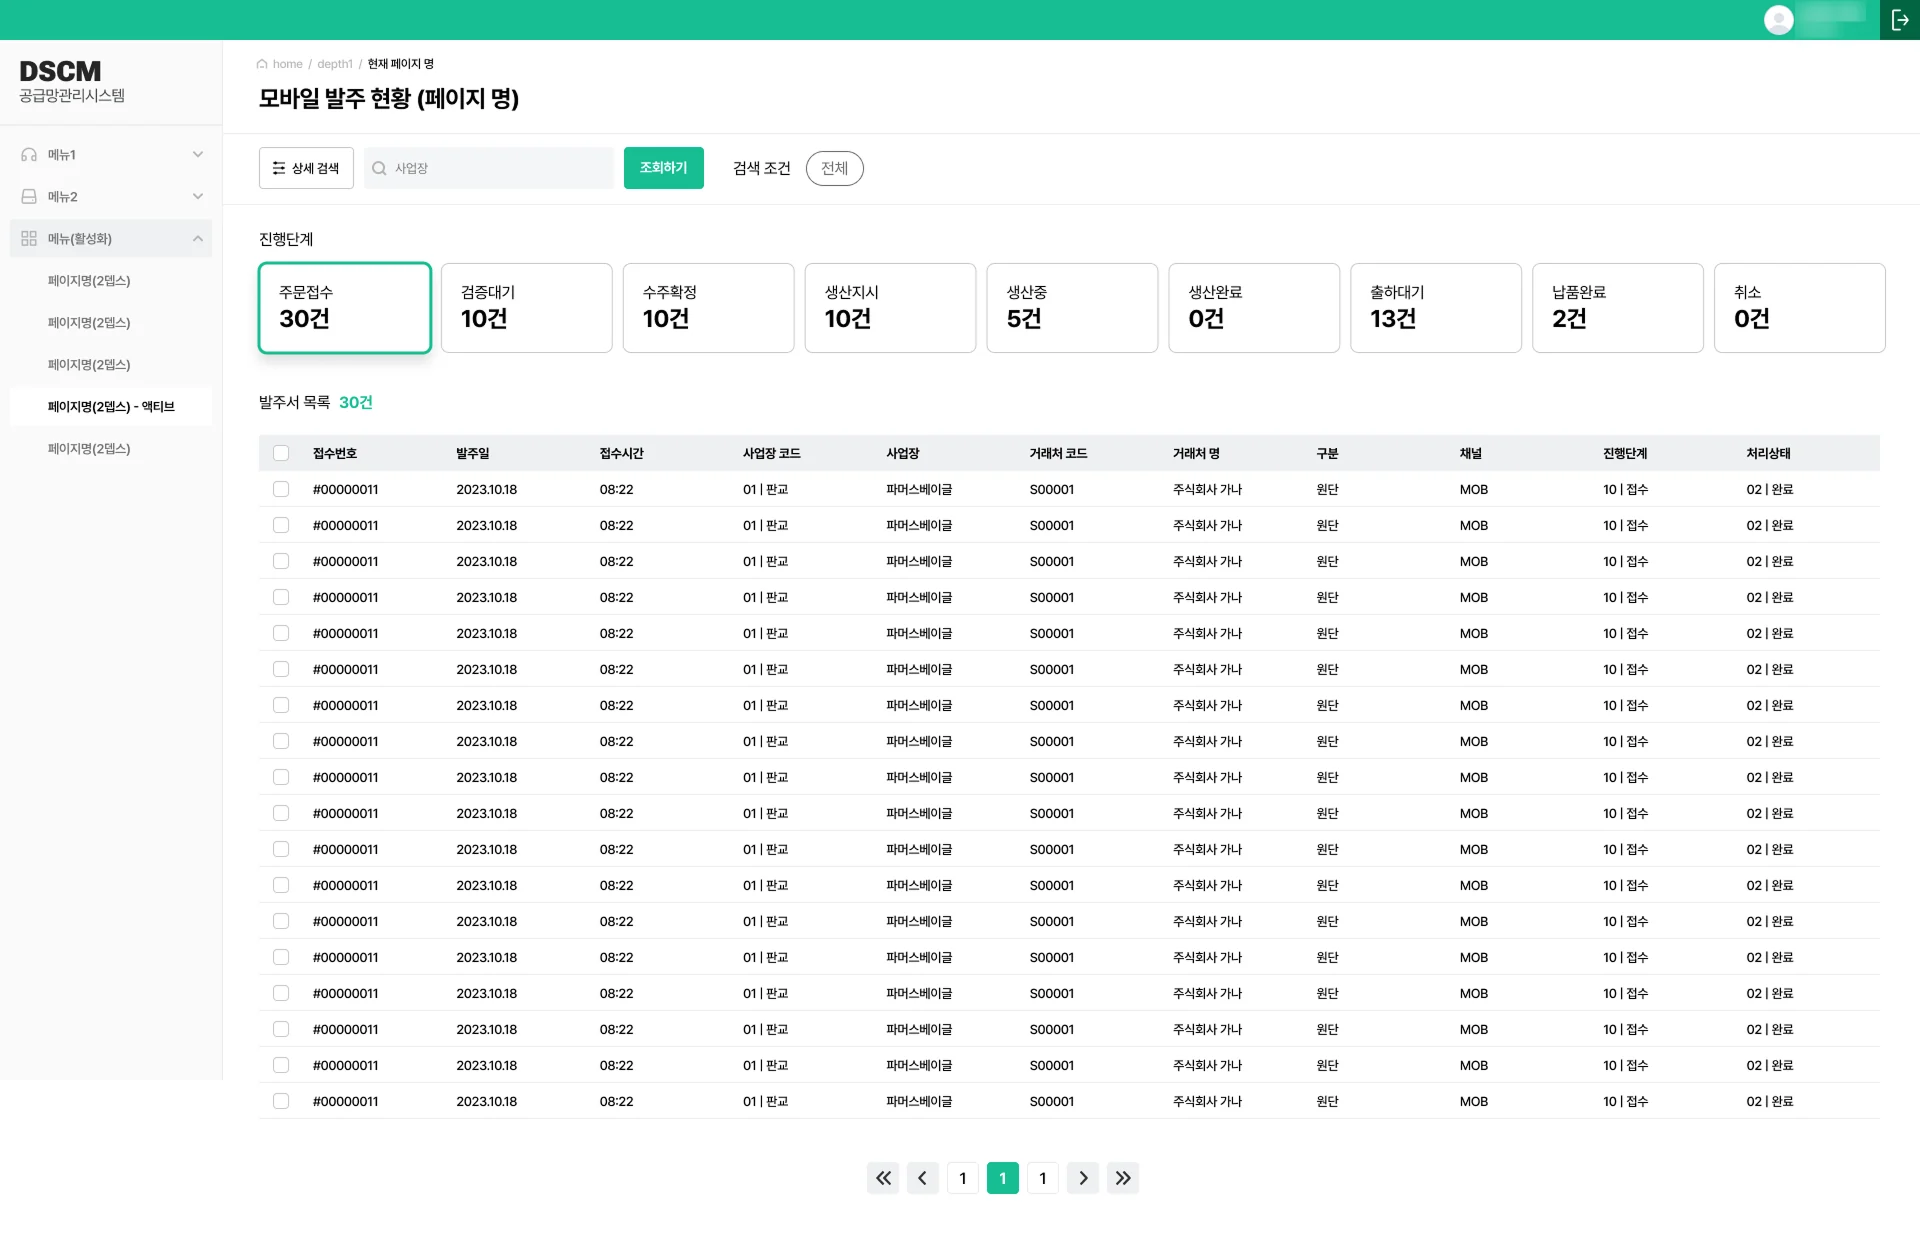Click the logout icon in the top bar
Image resolution: width=1920 pixels, height=1237 pixels.
coord(1900,20)
